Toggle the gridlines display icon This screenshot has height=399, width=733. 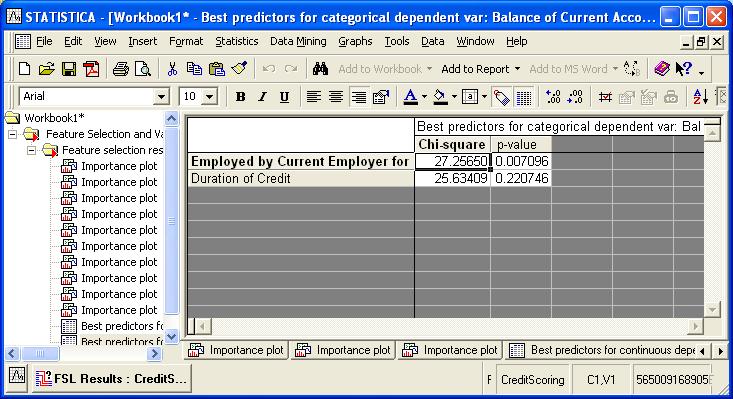coord(524,97)
